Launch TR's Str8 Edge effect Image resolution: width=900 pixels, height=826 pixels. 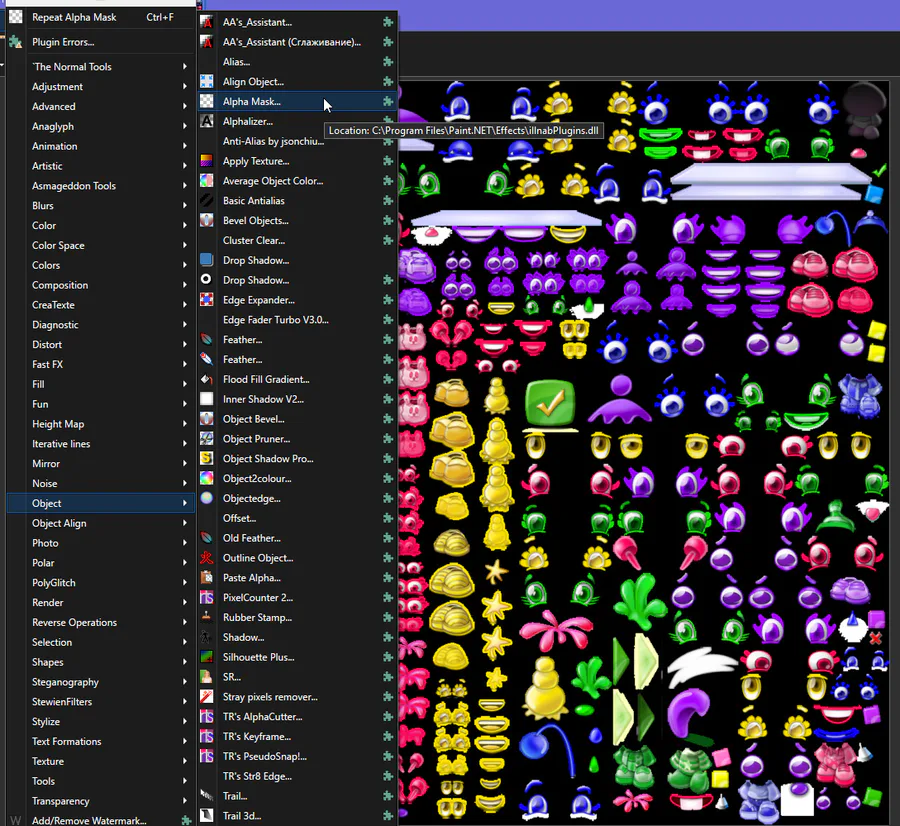click(297, 776)
